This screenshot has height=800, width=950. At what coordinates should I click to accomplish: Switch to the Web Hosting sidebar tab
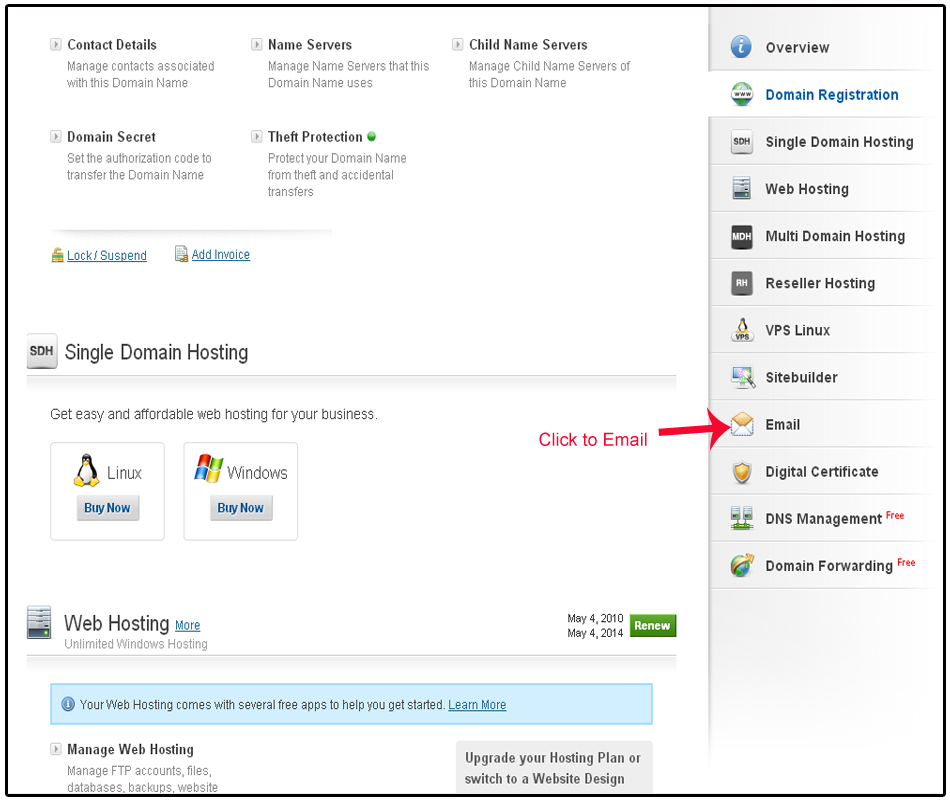[806, 189]
